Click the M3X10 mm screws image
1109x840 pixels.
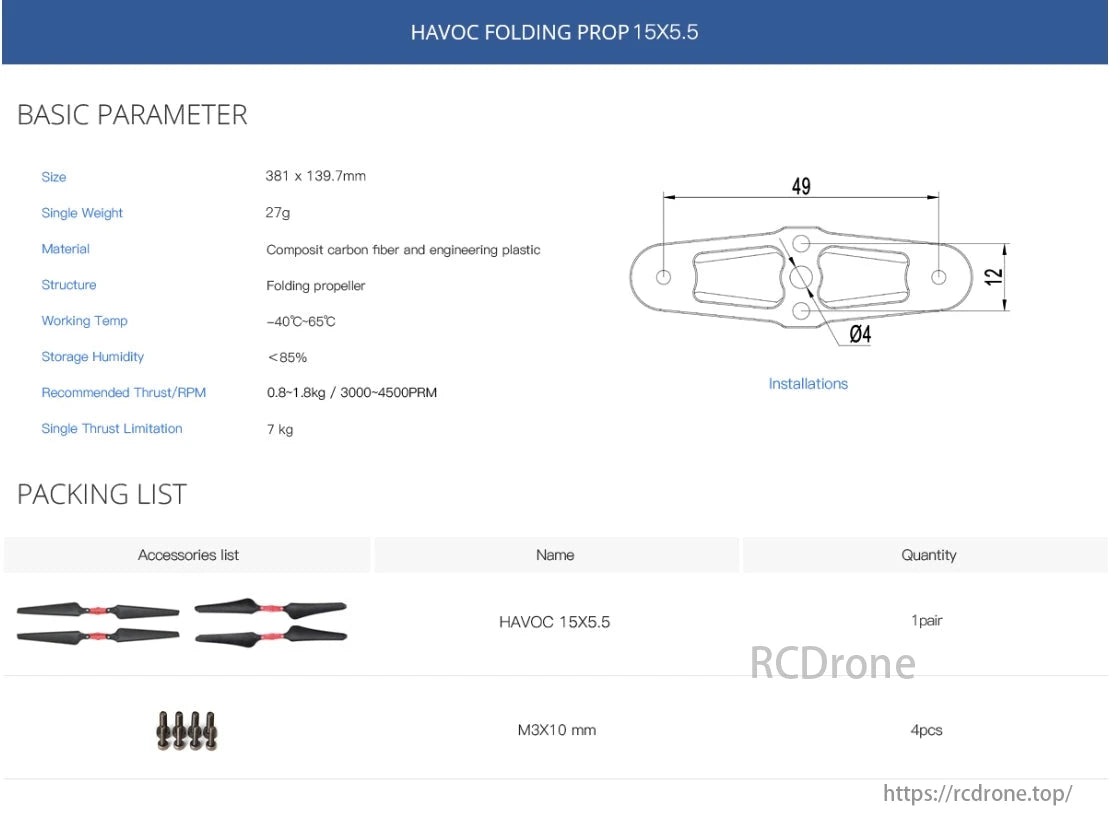190,729
